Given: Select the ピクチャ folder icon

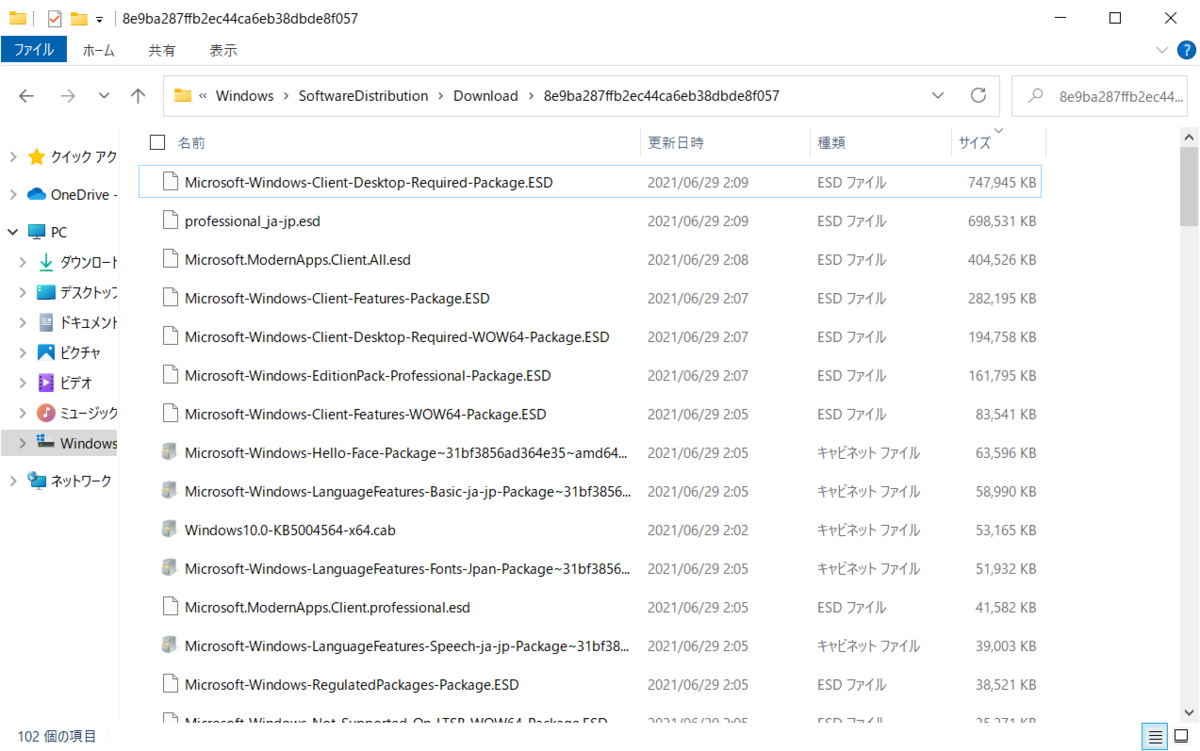Looking at the screenshot, I should (x=46, y=352).
